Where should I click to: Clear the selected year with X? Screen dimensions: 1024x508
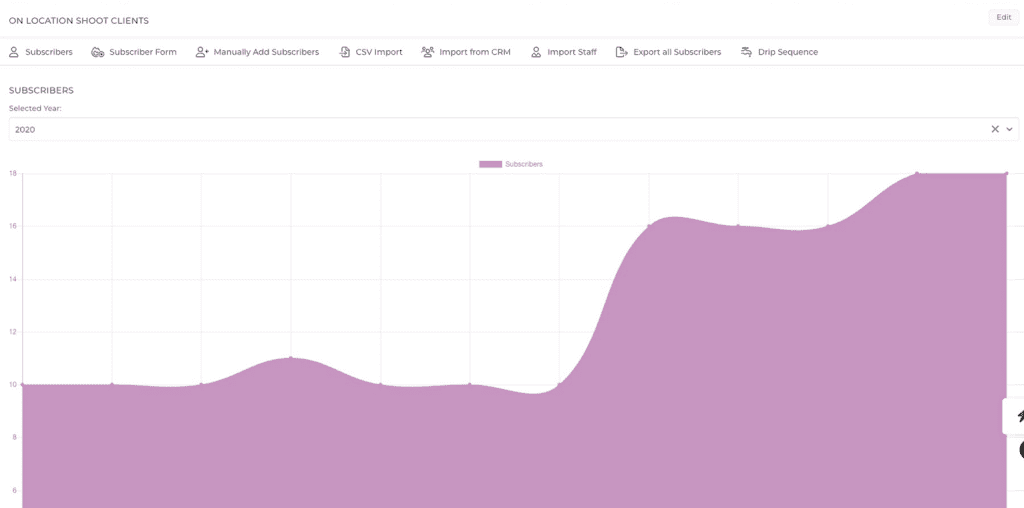coord(995,129)
